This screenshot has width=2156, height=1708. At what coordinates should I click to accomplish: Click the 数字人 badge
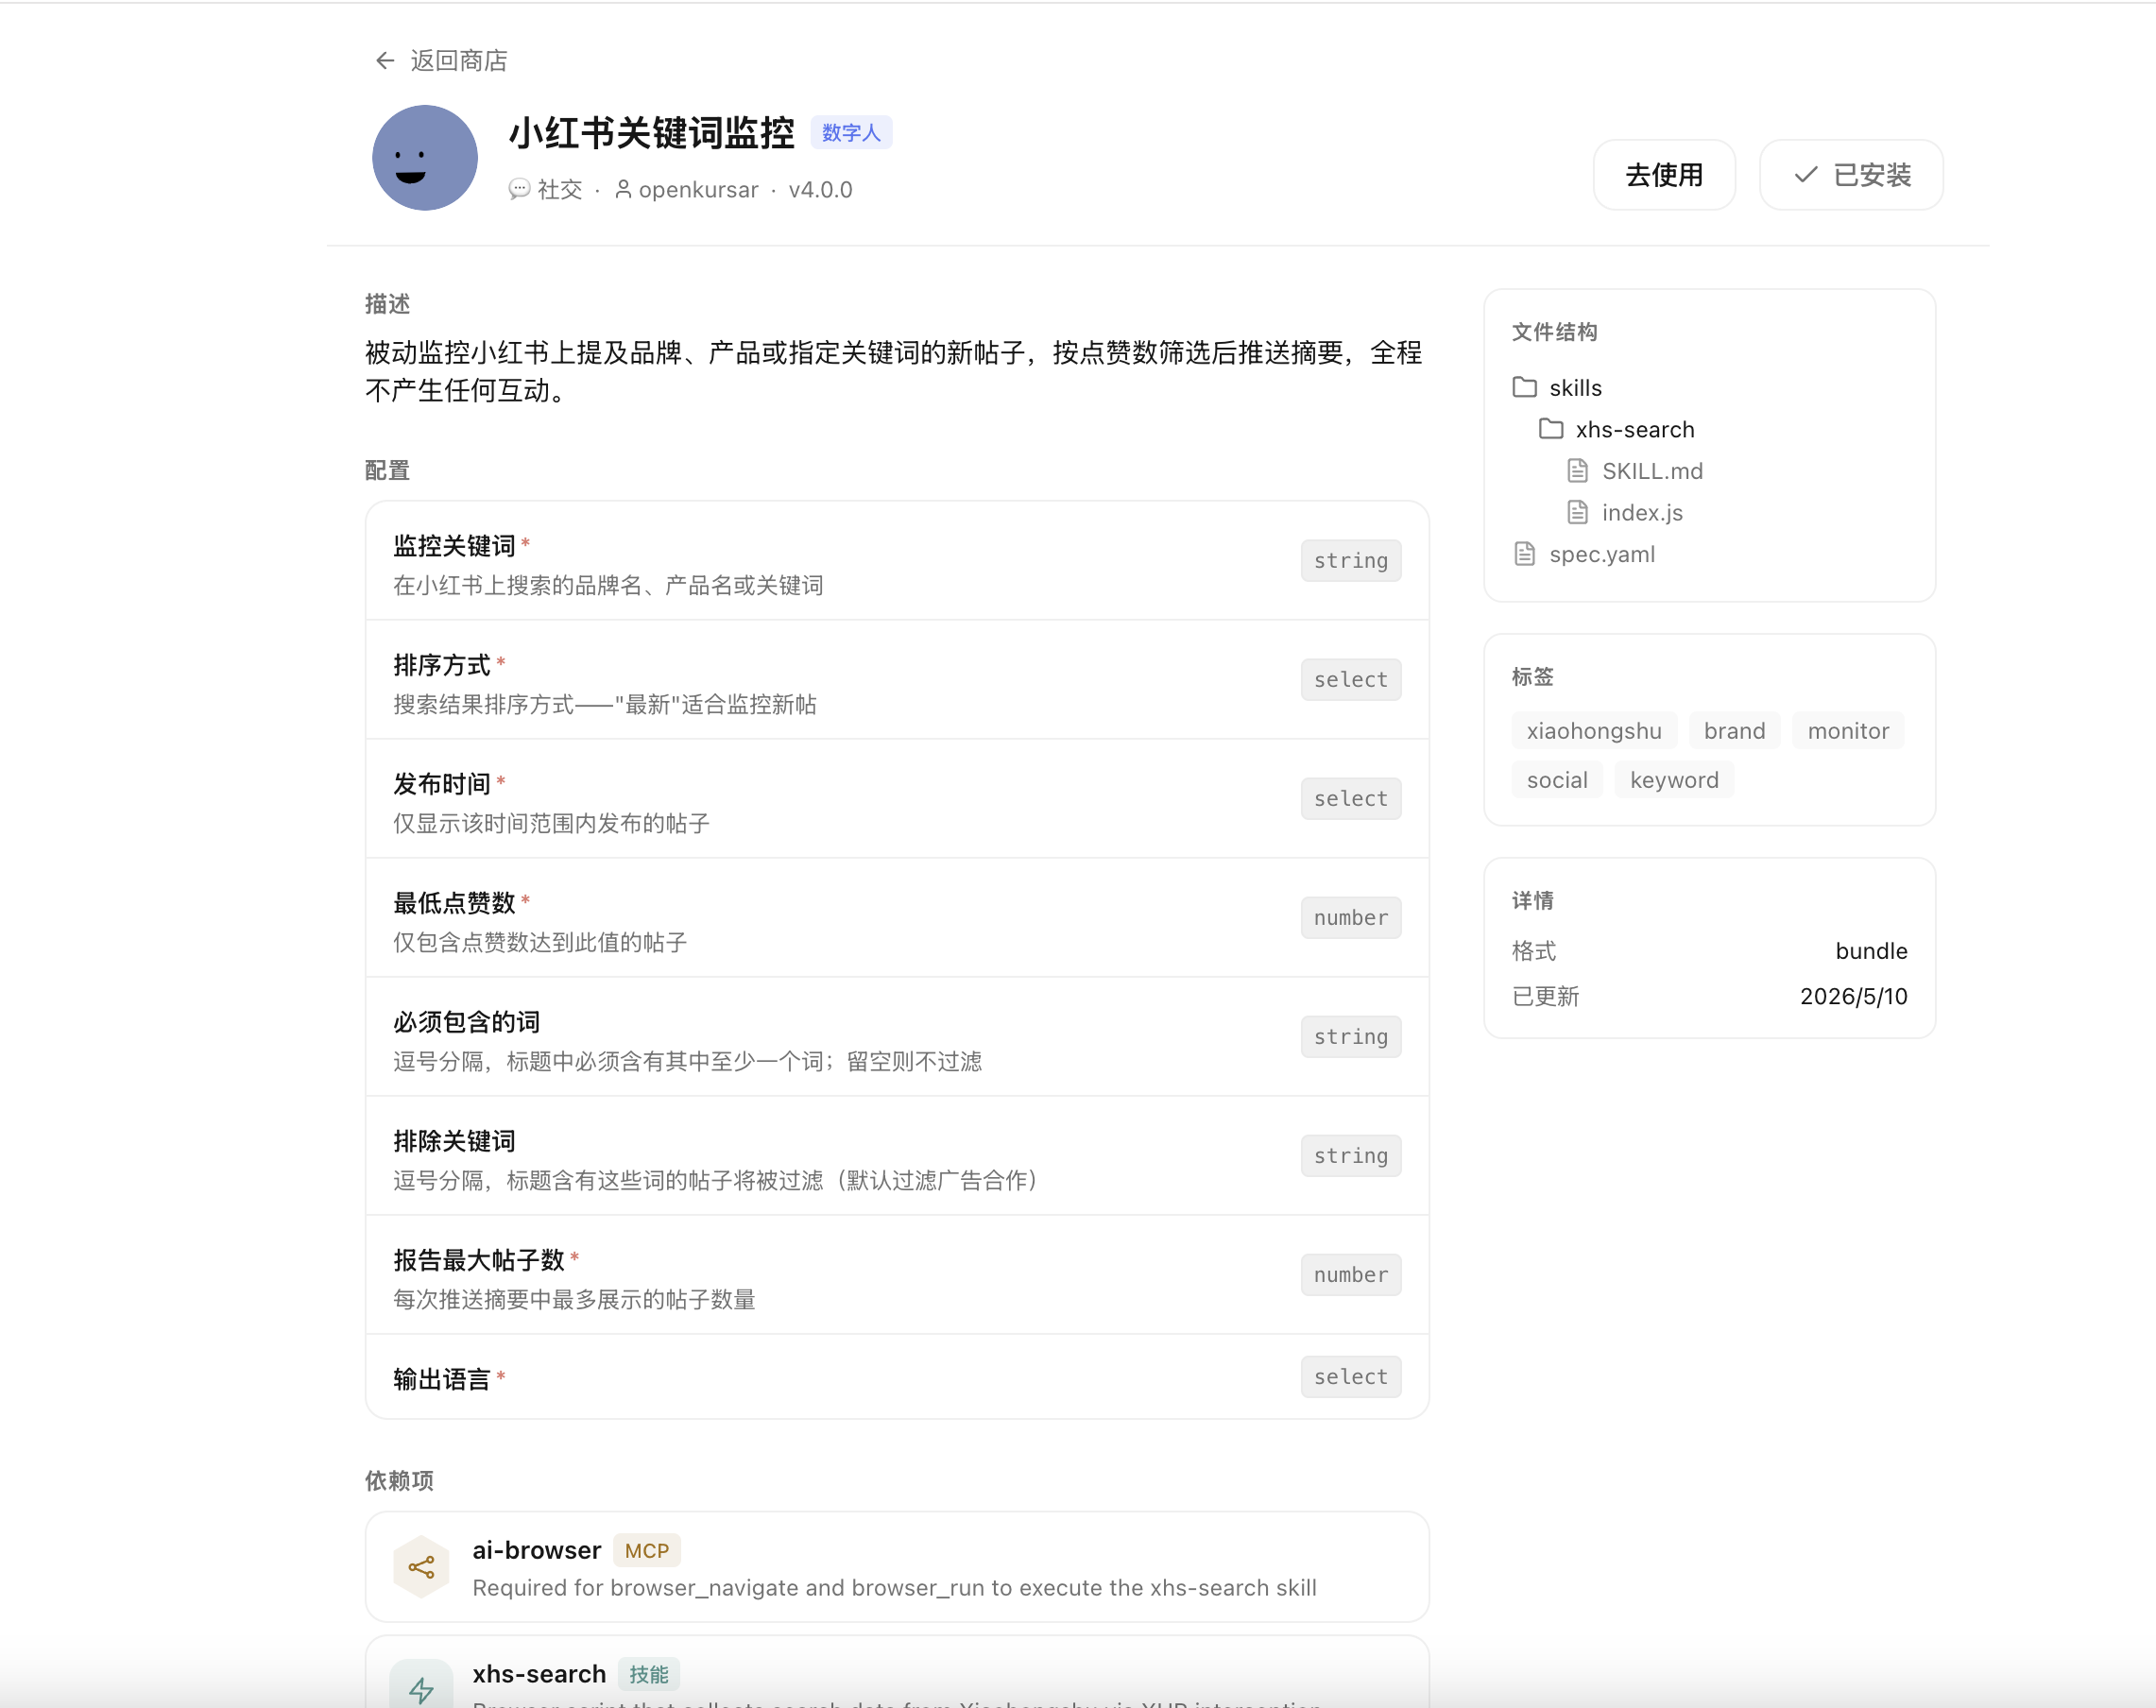coord(851,133)
